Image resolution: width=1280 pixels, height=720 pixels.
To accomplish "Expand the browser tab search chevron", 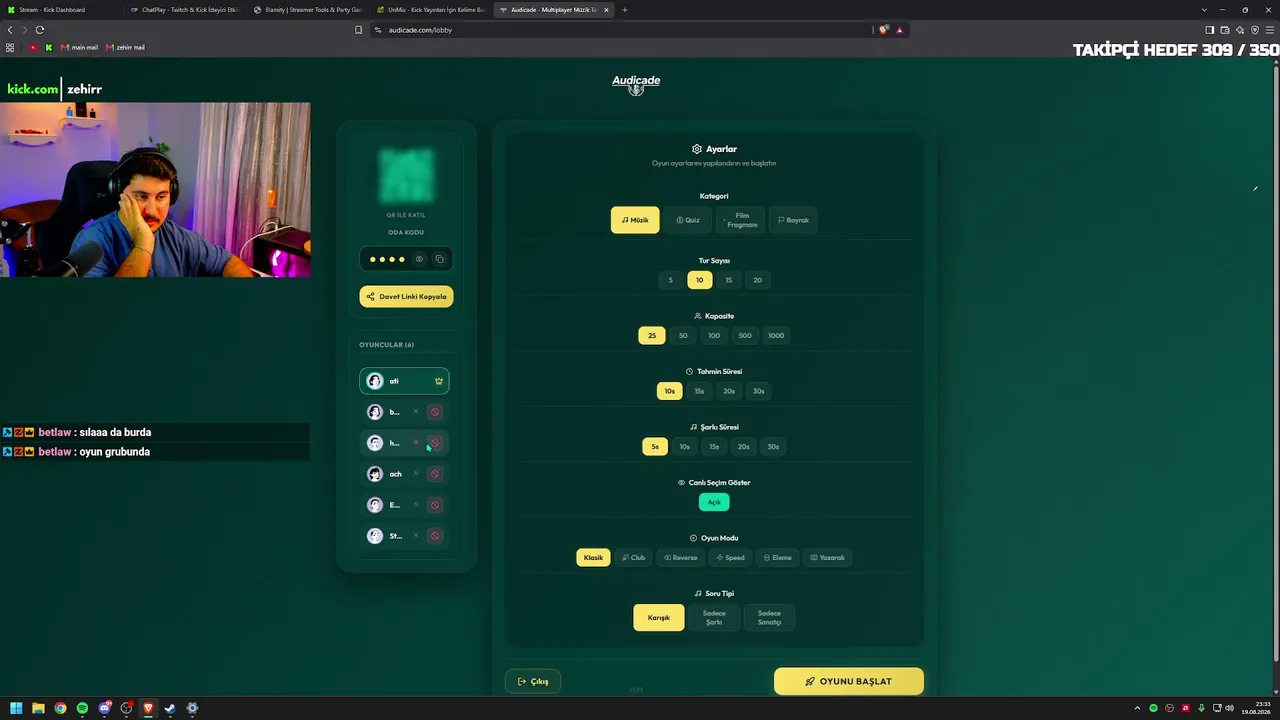I will coord(1204,10).
